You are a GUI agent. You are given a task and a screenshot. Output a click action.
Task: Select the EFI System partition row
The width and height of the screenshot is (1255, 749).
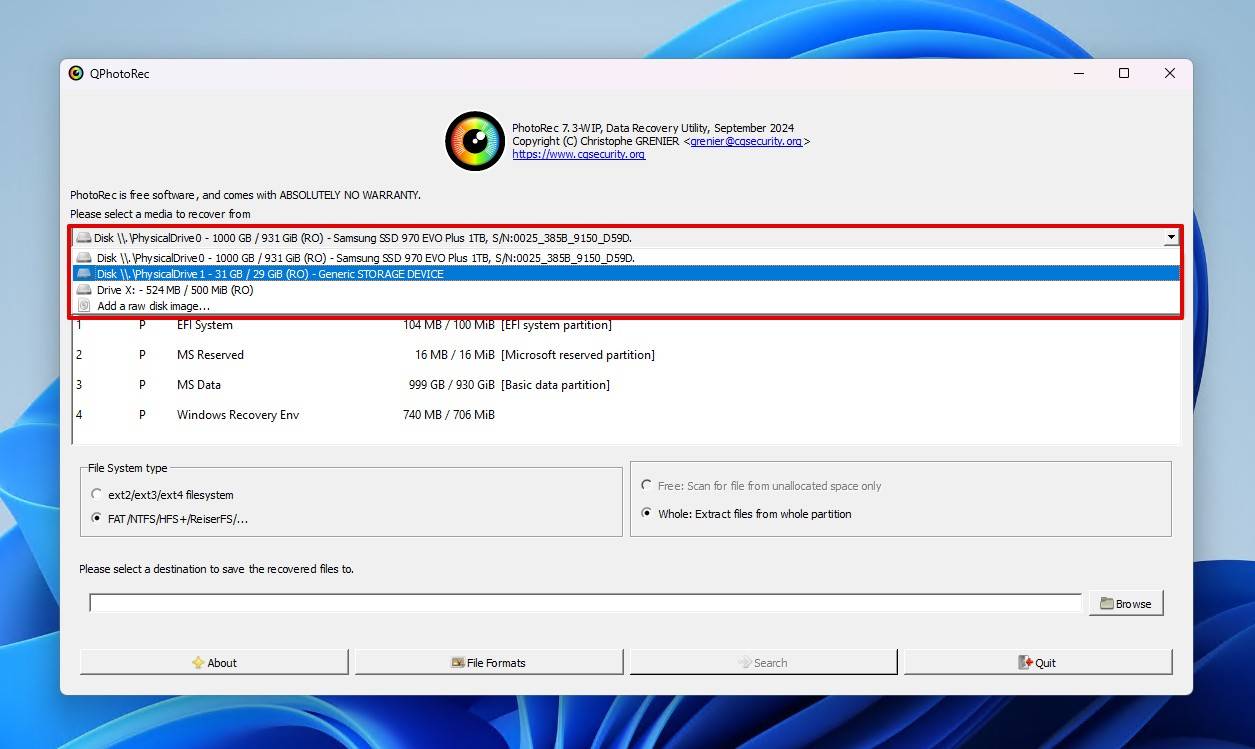pyautogui.click(x=626, y=325)
